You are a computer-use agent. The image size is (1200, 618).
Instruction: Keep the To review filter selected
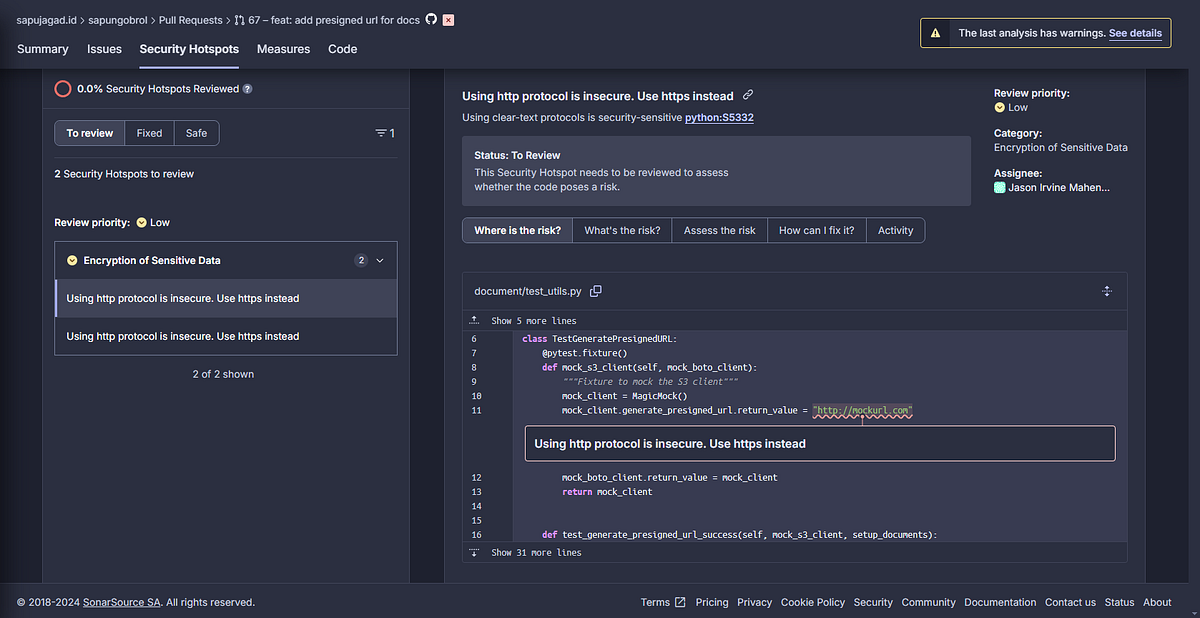coord(89,132)
